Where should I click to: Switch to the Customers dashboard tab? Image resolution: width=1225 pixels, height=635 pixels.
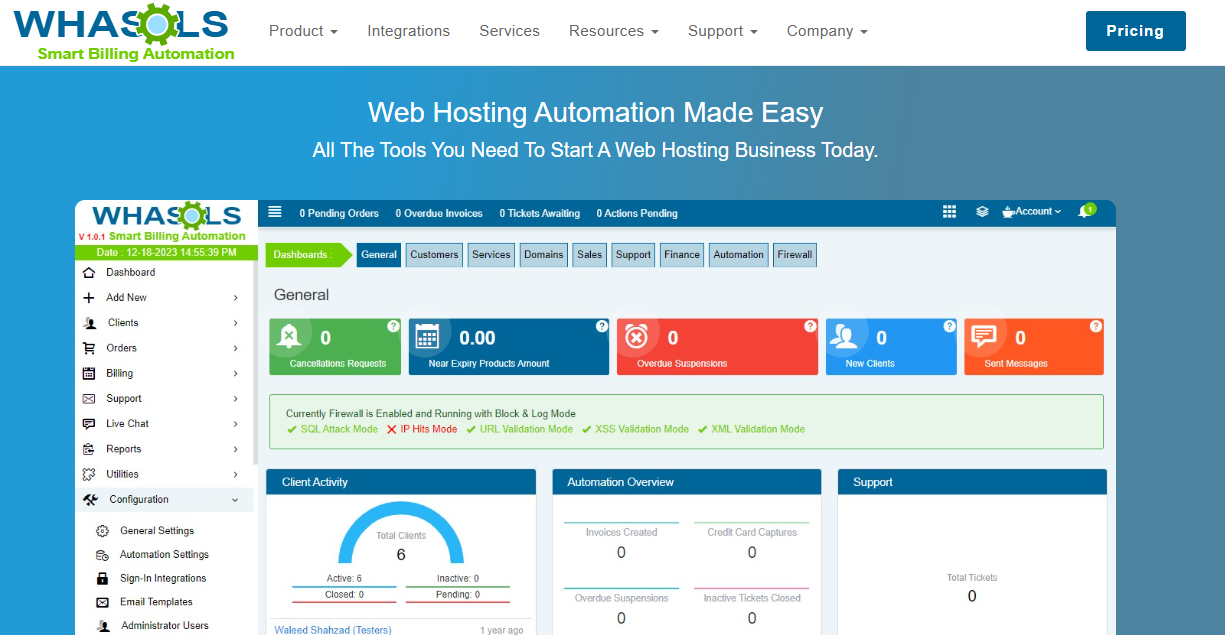coord(434,255)
